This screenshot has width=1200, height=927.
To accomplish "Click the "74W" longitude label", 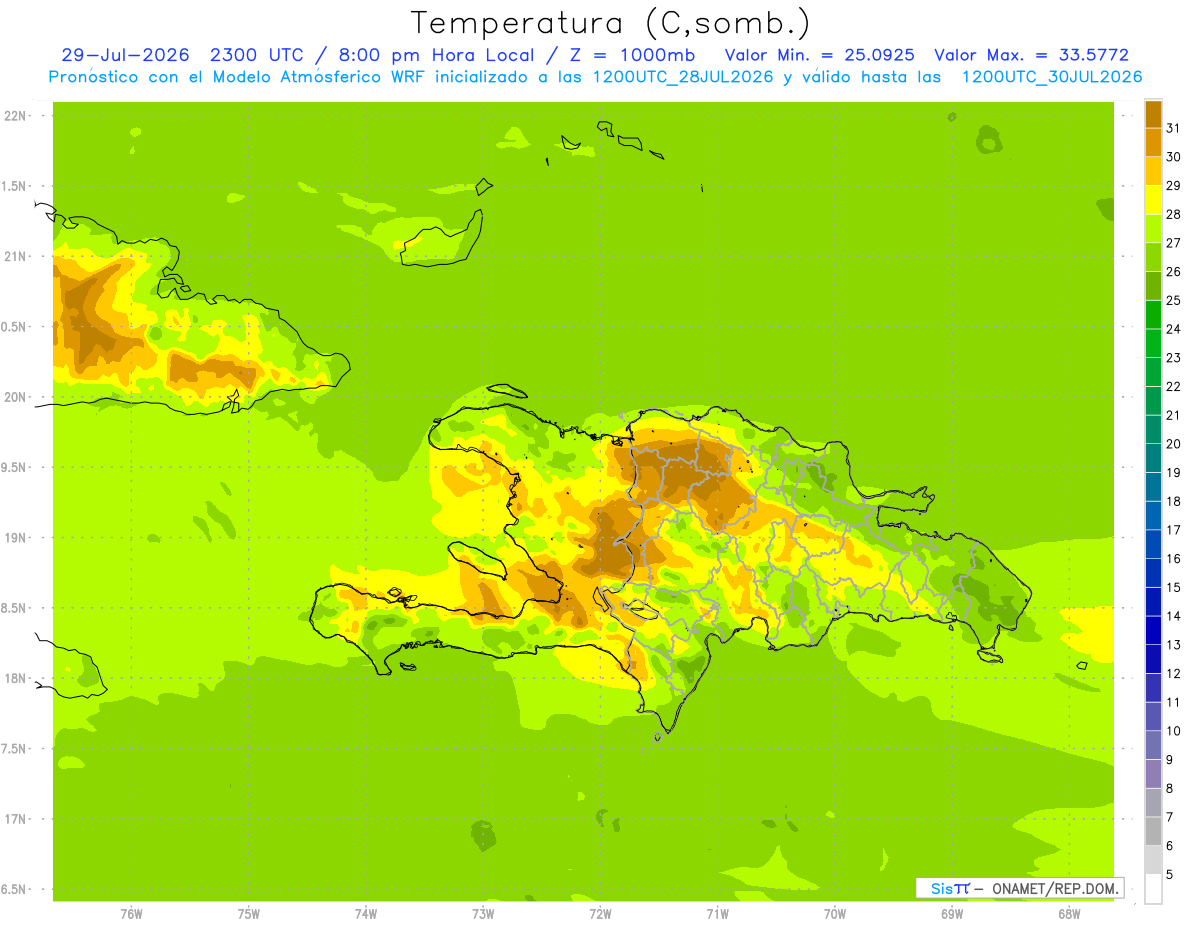I will point(366,914).
